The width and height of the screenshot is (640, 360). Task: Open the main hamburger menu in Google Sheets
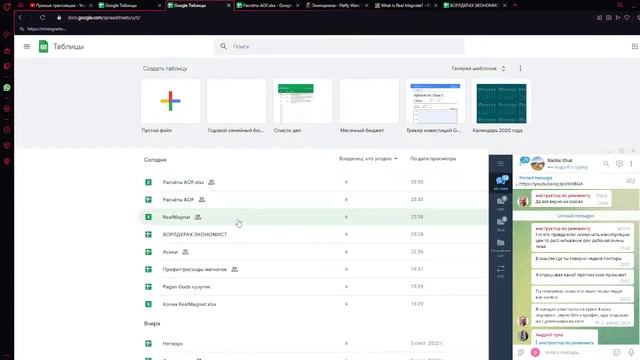point(27,47)
